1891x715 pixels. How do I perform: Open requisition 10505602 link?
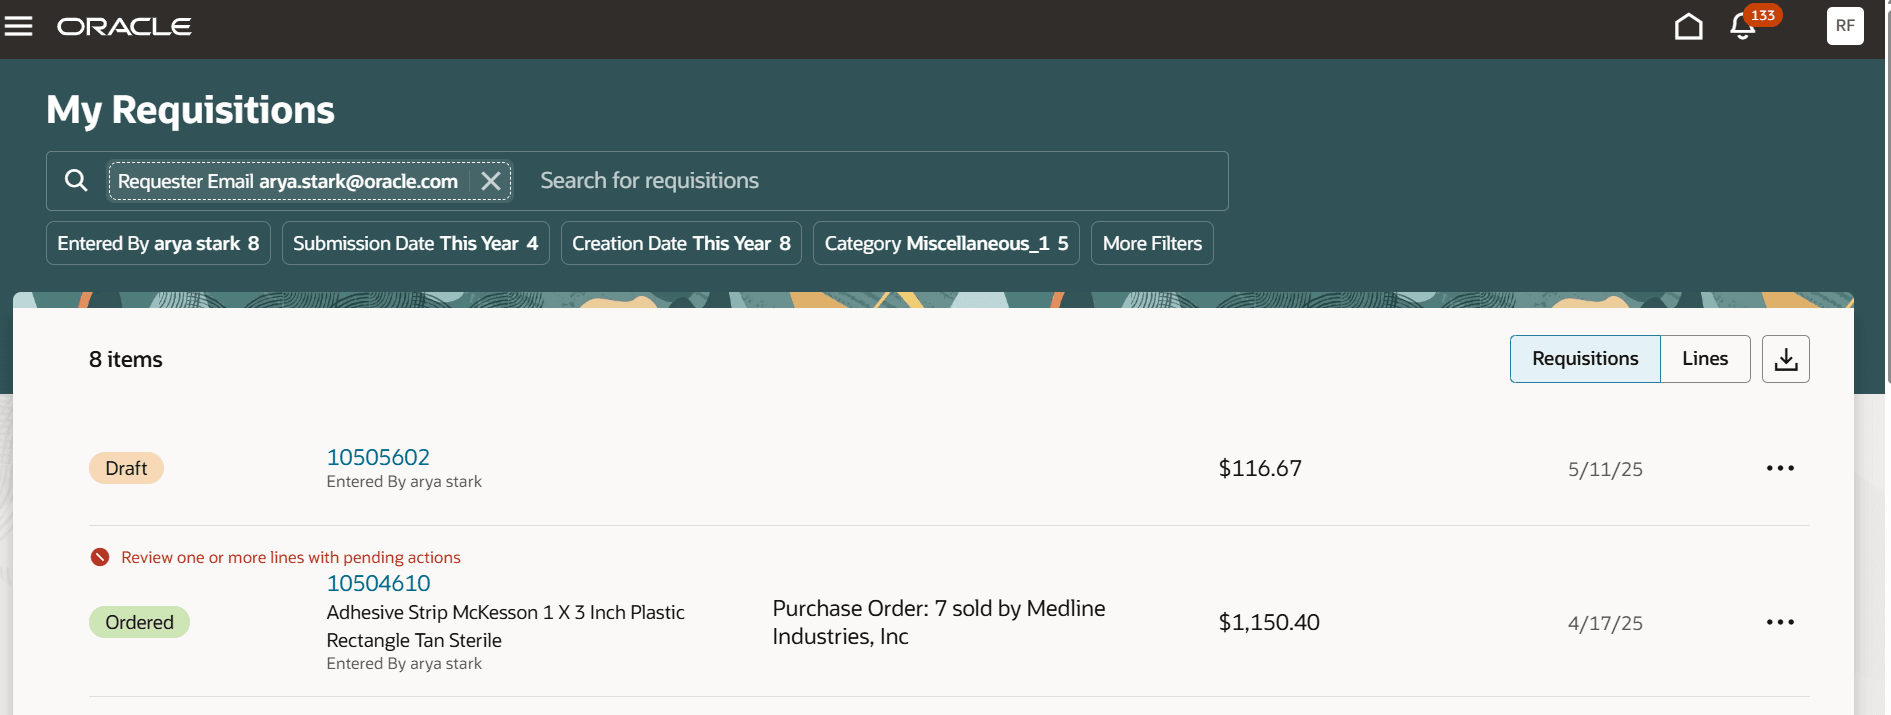[378, 457]
